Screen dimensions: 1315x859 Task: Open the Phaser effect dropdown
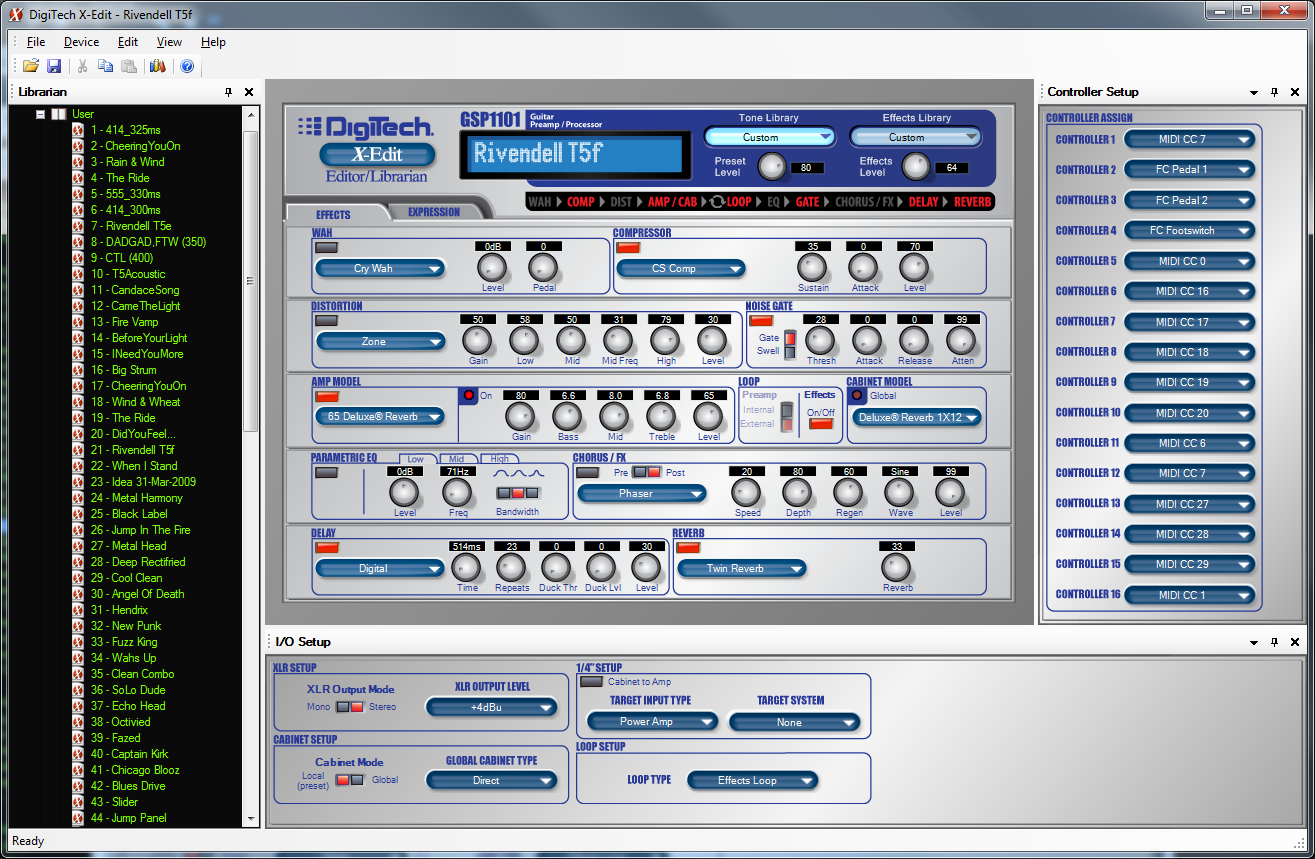pyautogui.click(x=642, y=493)
